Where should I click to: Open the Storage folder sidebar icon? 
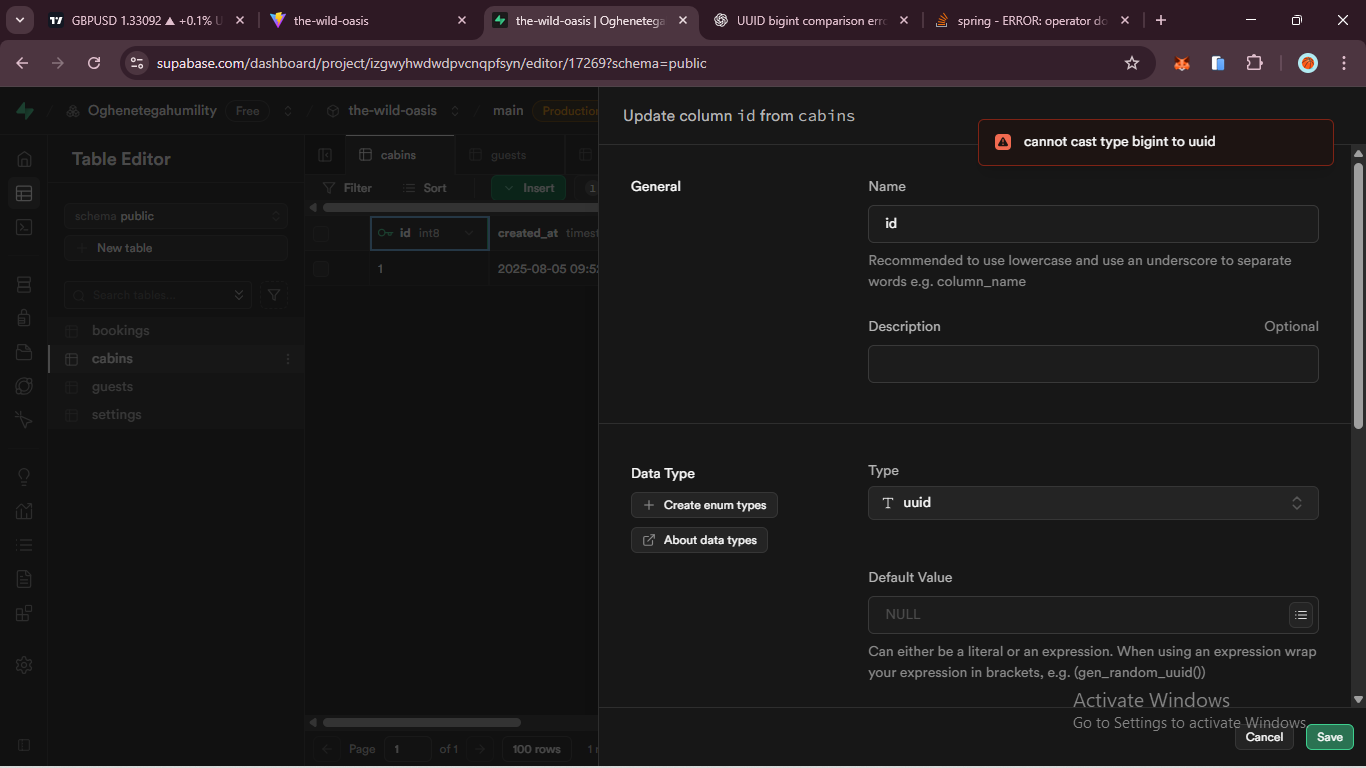[x=24, y=352]
